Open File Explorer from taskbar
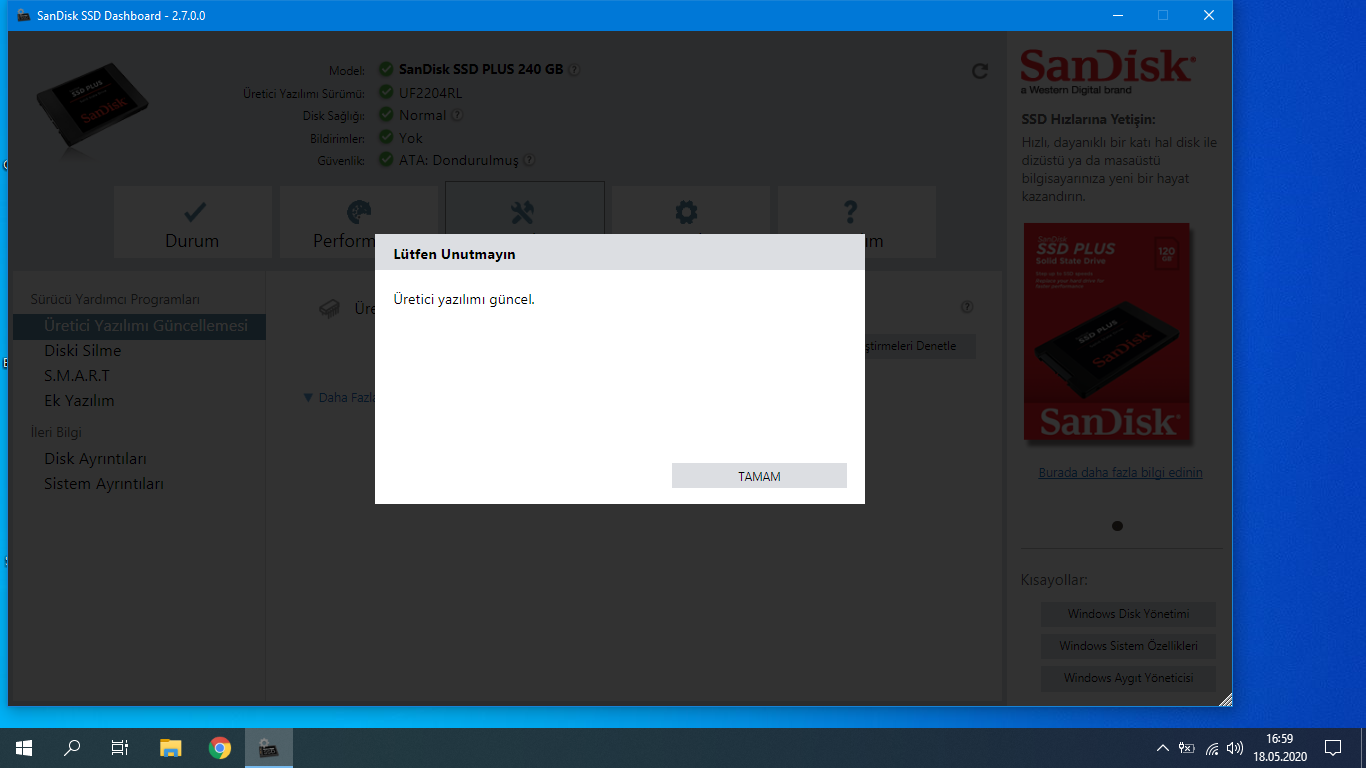 click(171, 748)
